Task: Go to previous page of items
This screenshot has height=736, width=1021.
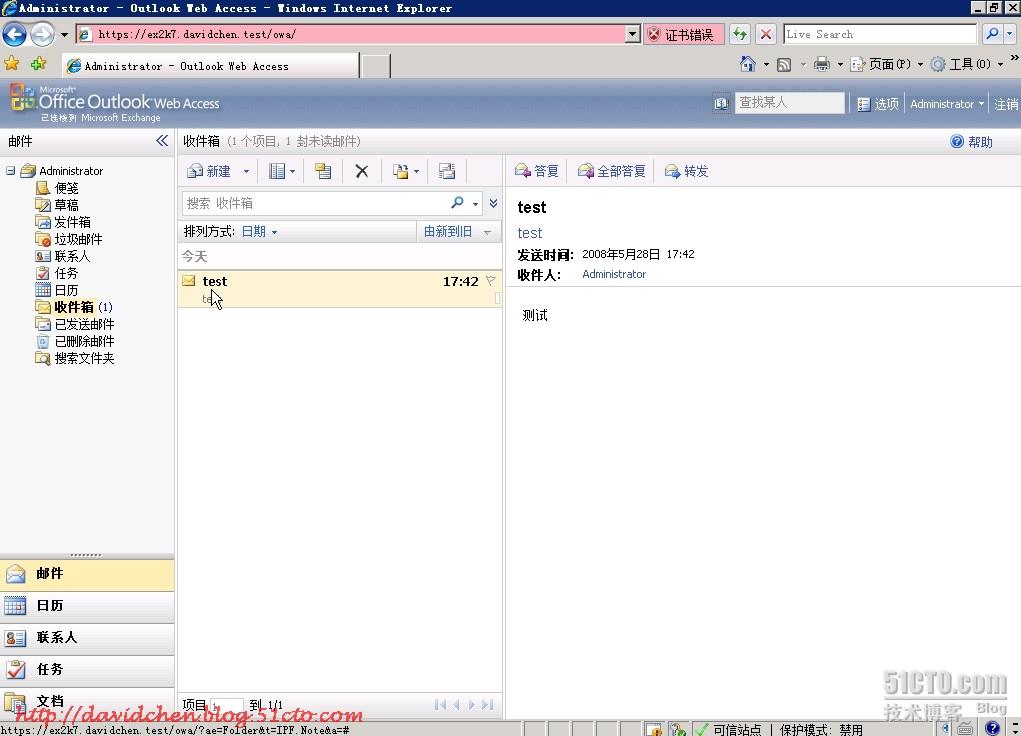Action: point(456,705)
